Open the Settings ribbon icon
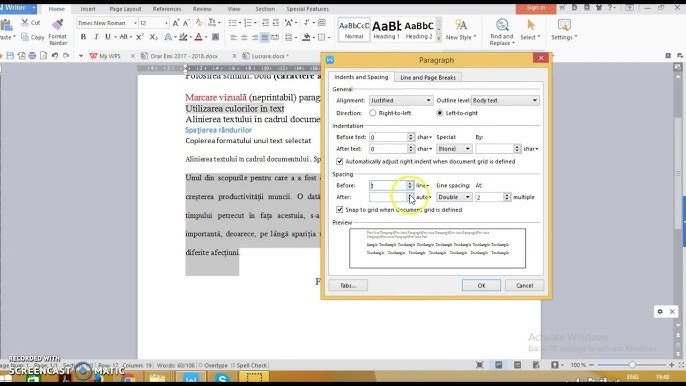This screenshot has height=386, width=686. (x=564, y=29)
